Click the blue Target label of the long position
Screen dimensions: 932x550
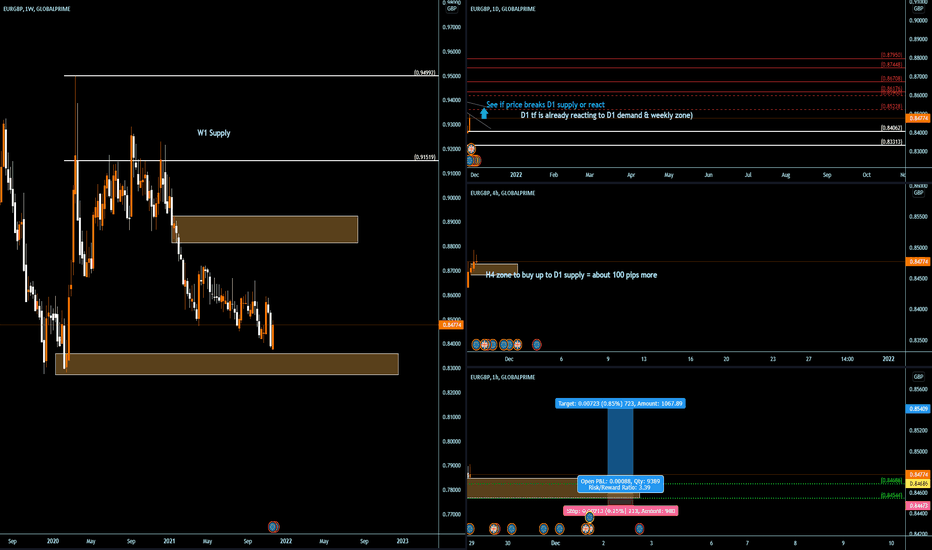click(x=620, y=403)
